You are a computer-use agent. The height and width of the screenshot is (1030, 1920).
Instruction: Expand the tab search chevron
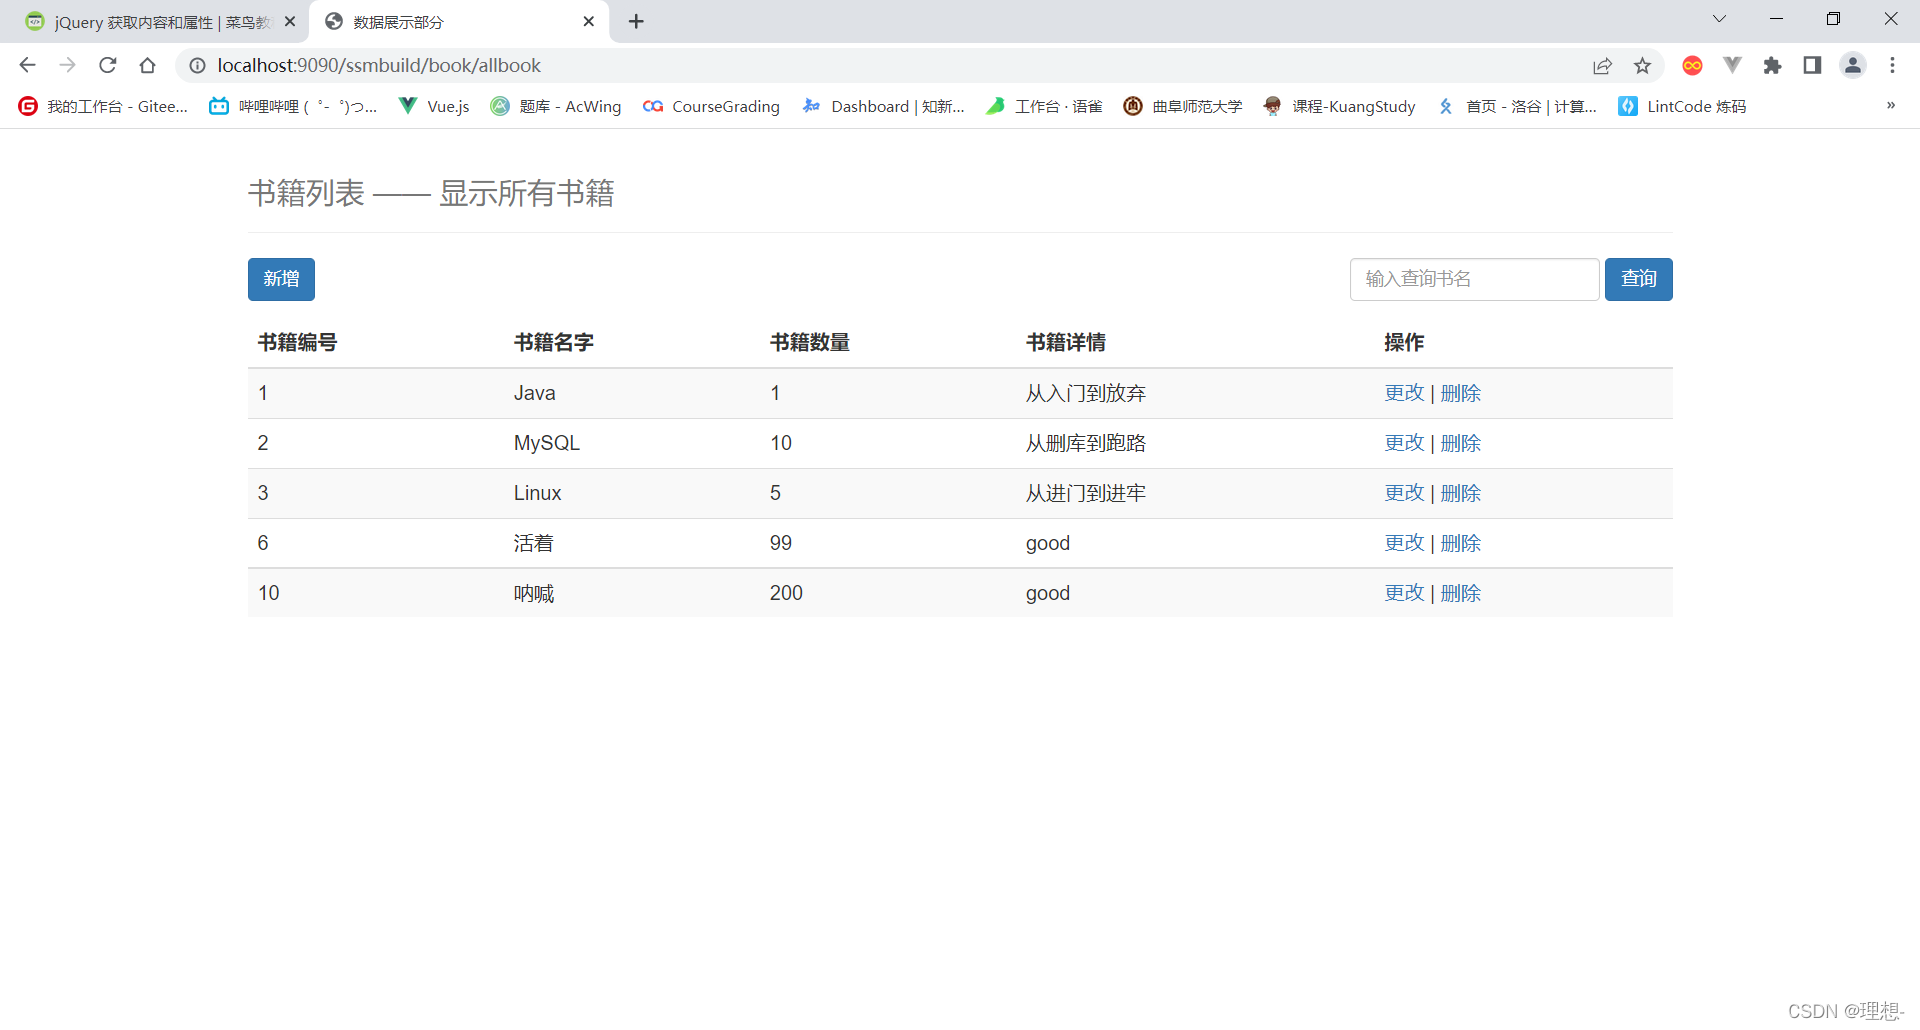[x=1719, y=19]
